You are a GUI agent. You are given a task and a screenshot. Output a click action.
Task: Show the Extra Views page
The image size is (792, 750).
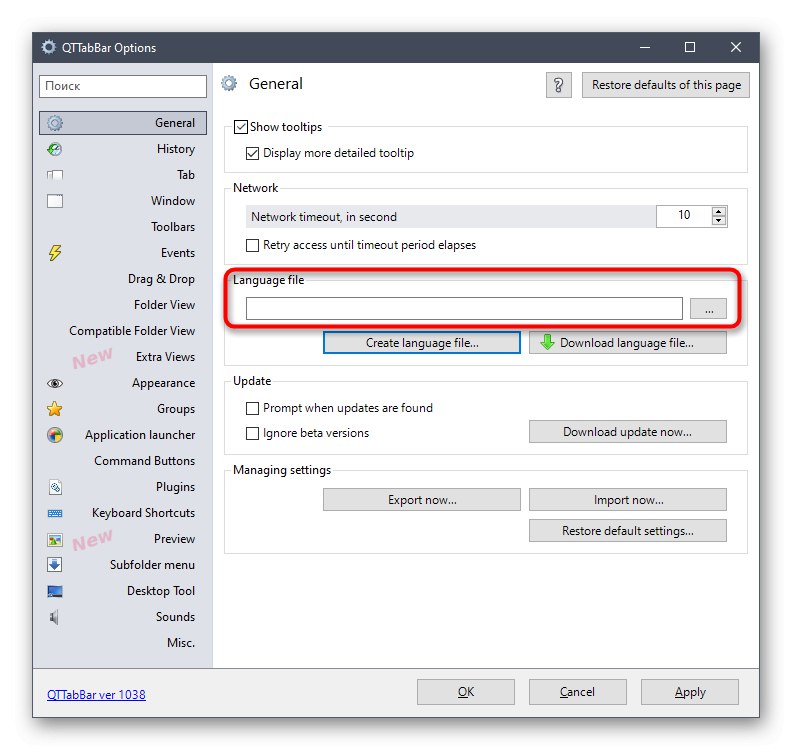pyautogui.click(x=123, y=357)
